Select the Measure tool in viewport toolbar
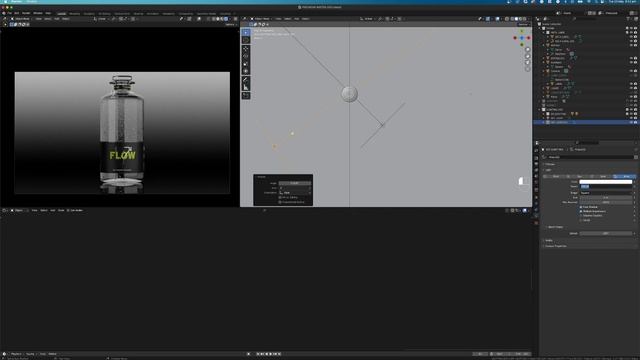 coord(246,87)
